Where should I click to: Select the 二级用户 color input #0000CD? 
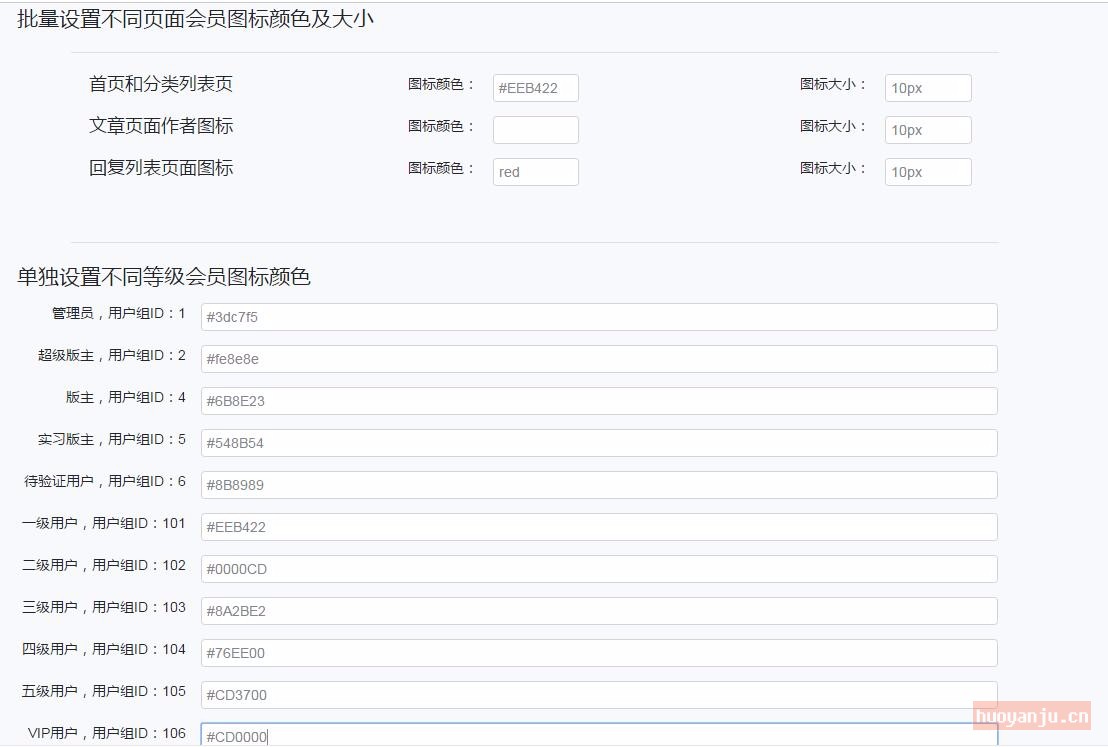[x=598, y=569]
